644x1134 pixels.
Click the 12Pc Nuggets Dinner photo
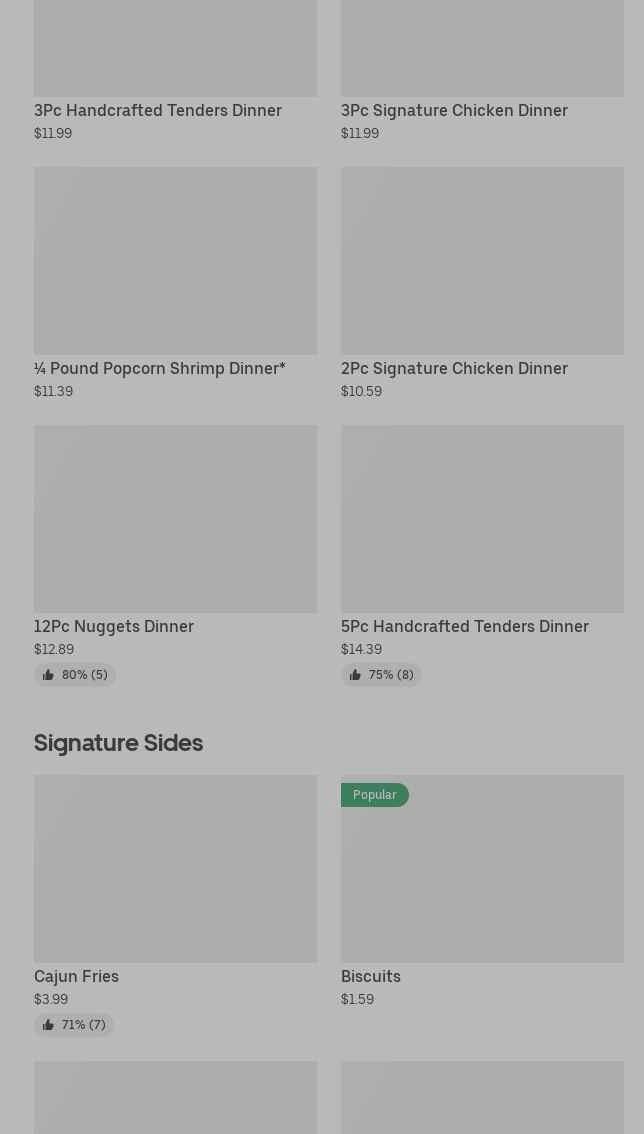click(x=175, y=518)
